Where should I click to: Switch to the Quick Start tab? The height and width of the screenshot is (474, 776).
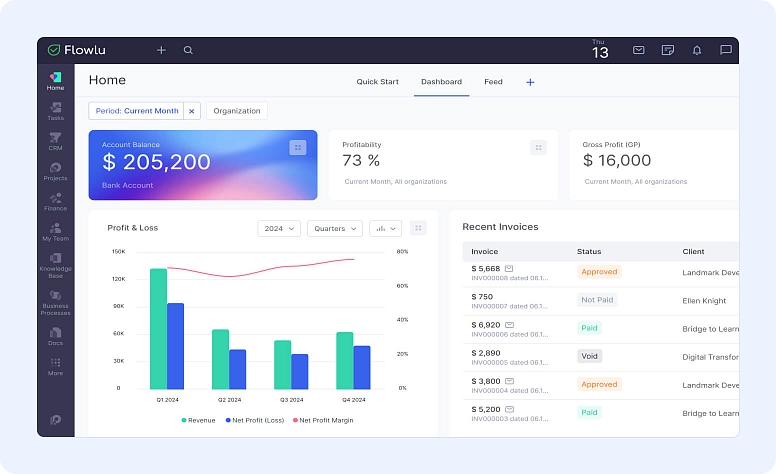coord(377,82)
